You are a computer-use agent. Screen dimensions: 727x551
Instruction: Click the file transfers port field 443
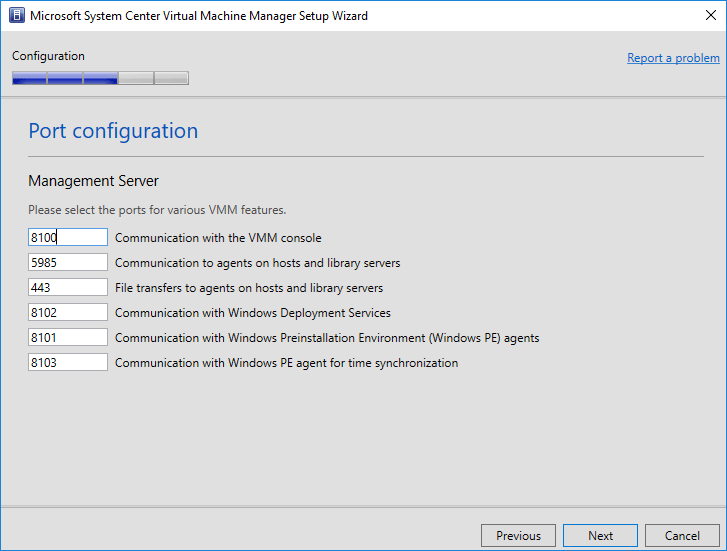(68, 287)
